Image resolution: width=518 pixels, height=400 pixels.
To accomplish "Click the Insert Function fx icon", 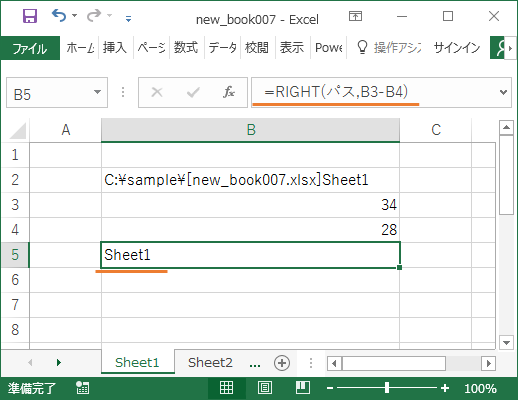I will coord(229,92).
